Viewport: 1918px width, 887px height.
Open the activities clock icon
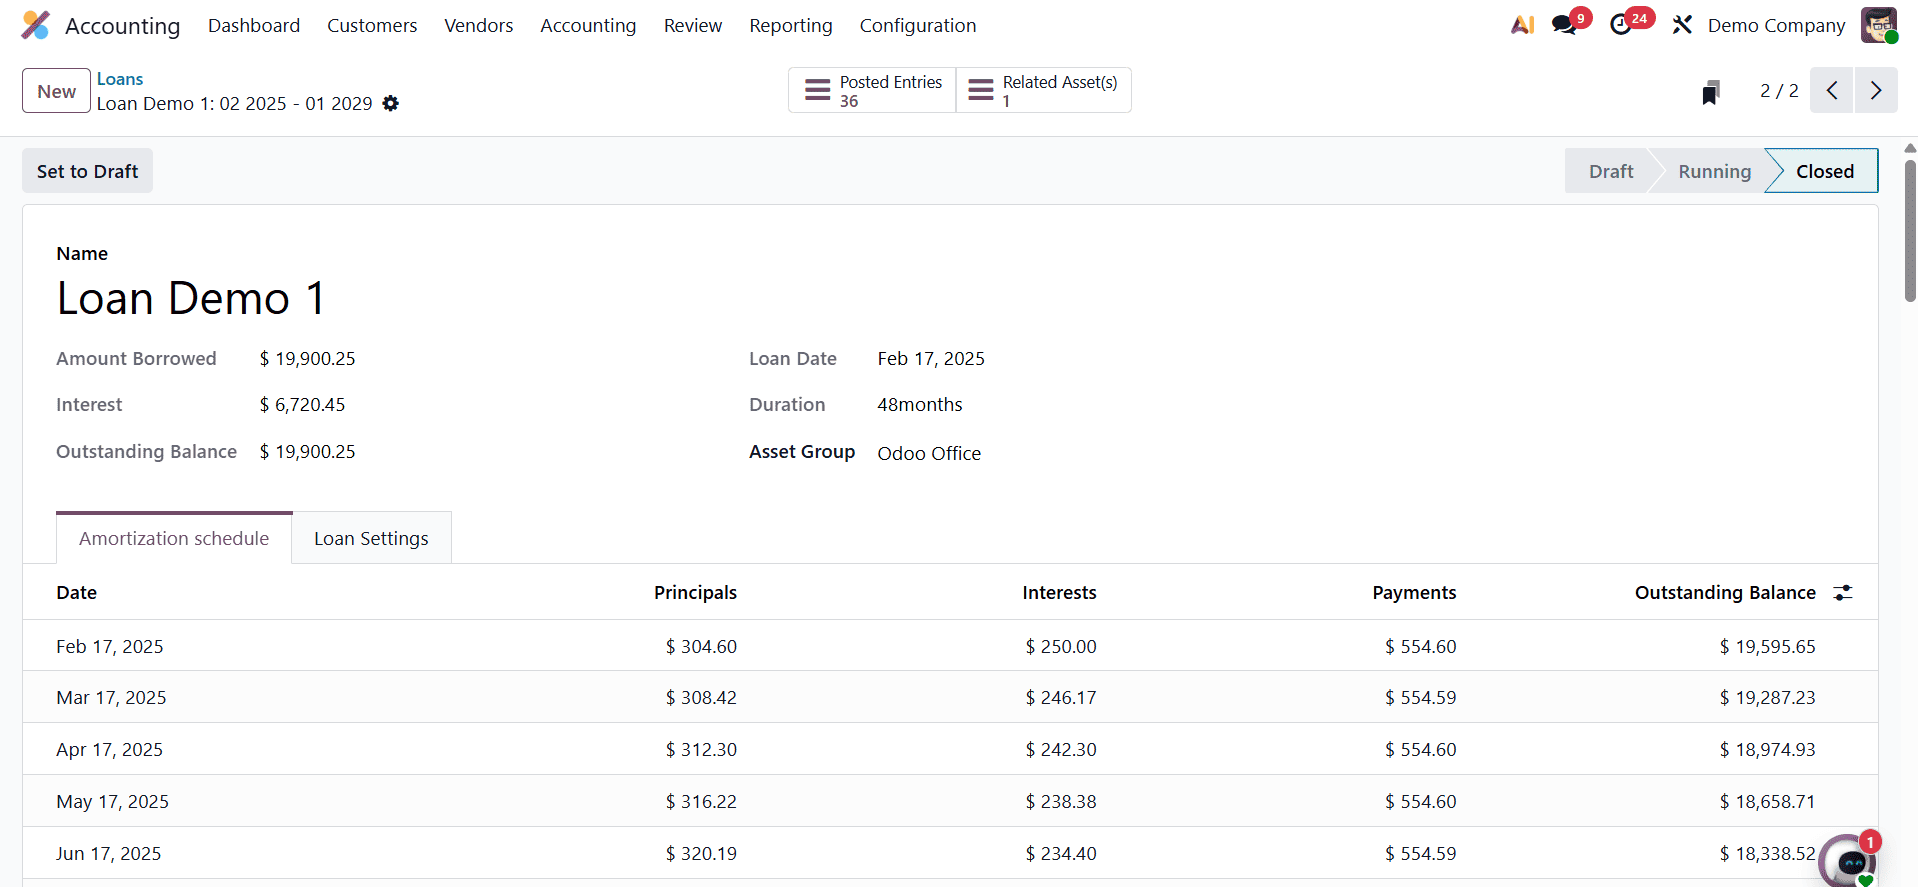(x=1621, y=25)
